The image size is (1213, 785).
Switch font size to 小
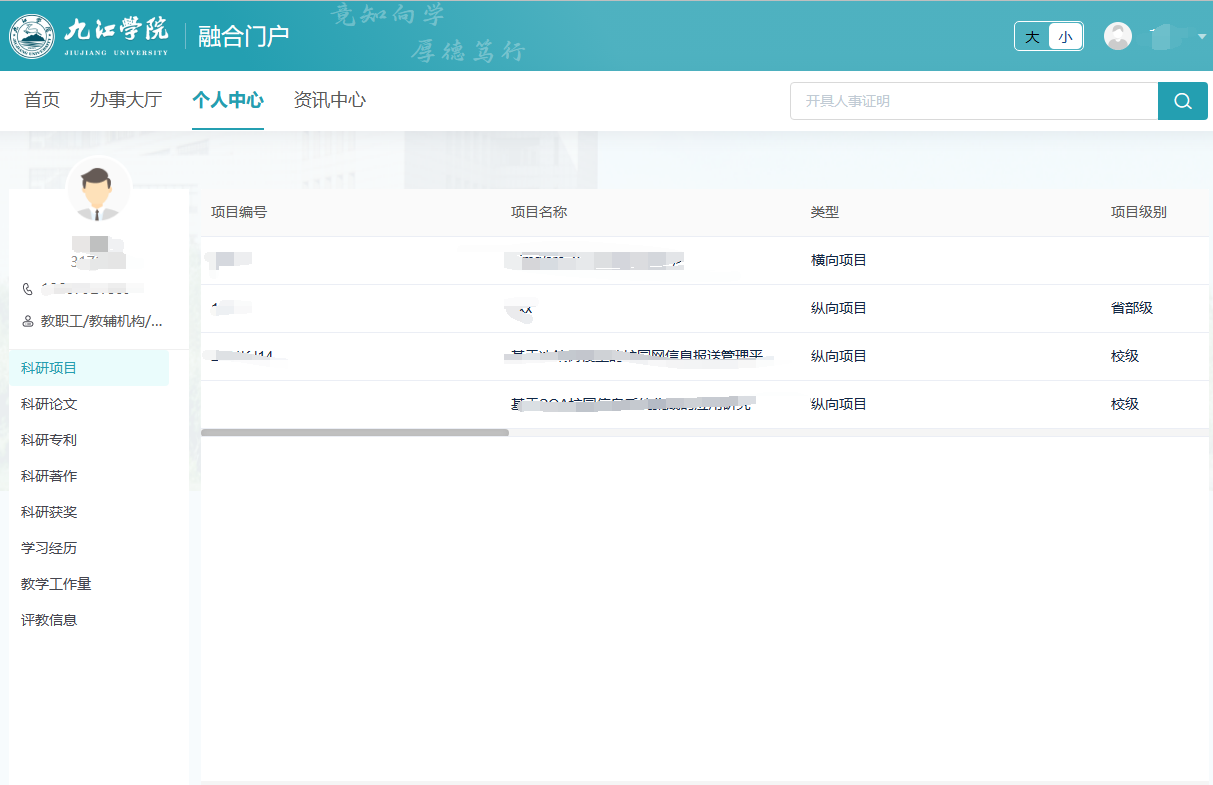1065,37
